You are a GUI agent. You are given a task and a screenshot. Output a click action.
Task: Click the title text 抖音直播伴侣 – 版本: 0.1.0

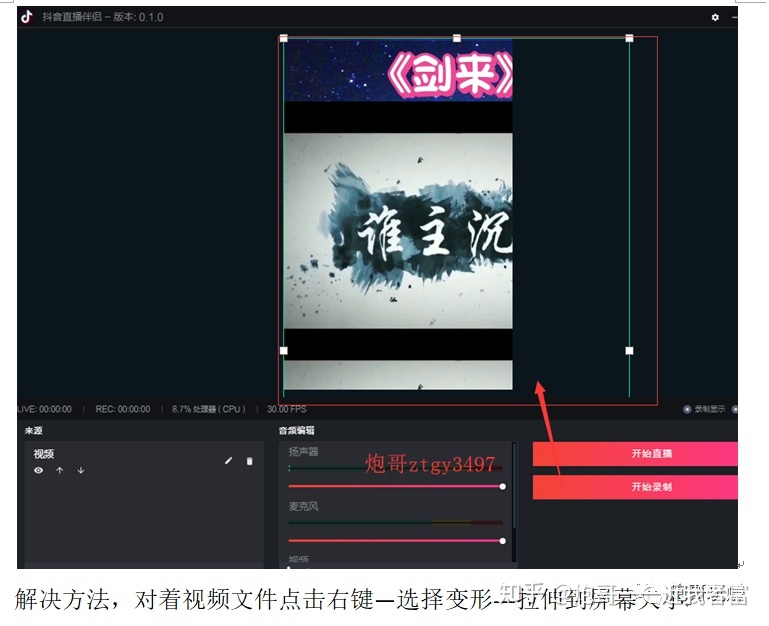click(x=103, y=17)
